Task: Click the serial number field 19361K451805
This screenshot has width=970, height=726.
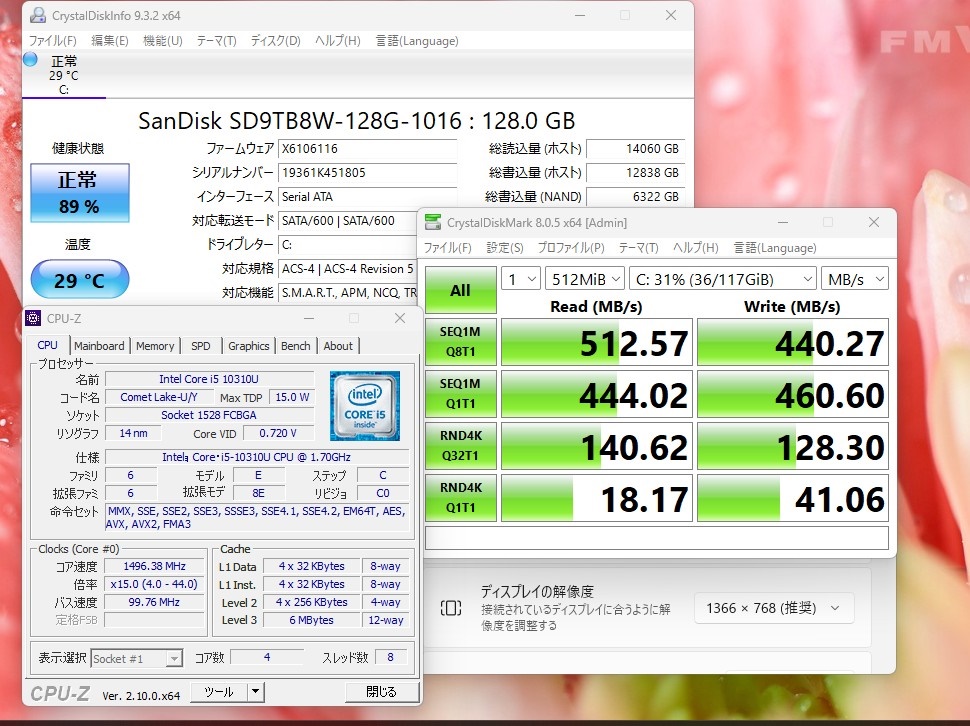Action: (367, 173)
